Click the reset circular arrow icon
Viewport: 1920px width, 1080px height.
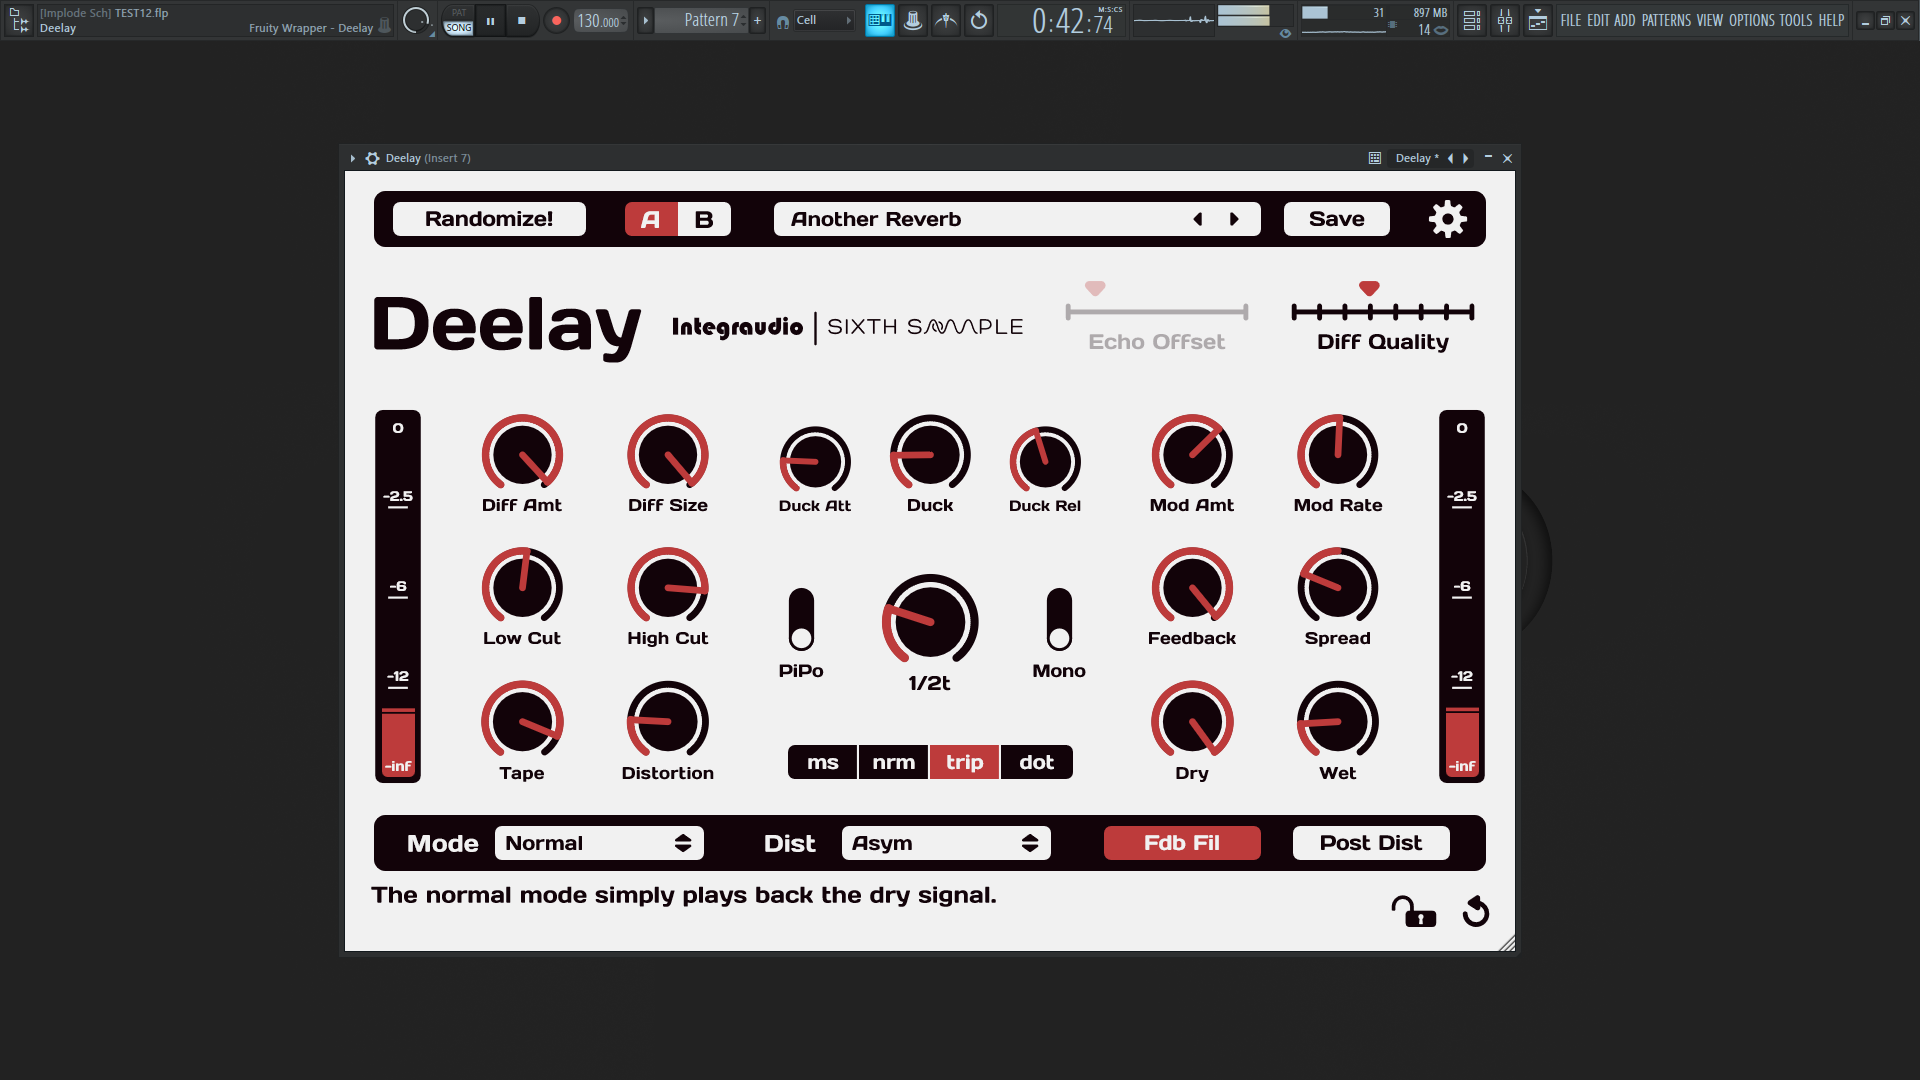click(1476, 912)
